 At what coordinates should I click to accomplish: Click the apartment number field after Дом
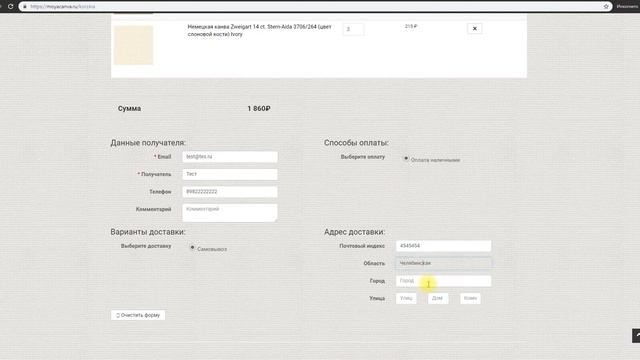tap(470, 298)
